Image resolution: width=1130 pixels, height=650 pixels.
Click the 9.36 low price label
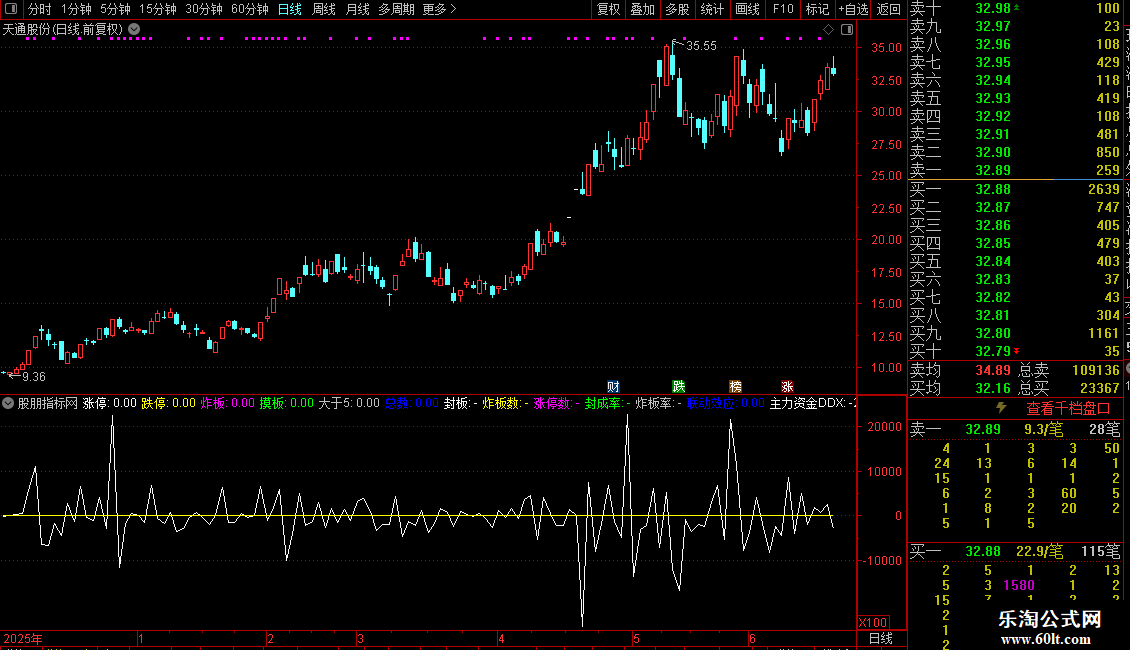34,376
